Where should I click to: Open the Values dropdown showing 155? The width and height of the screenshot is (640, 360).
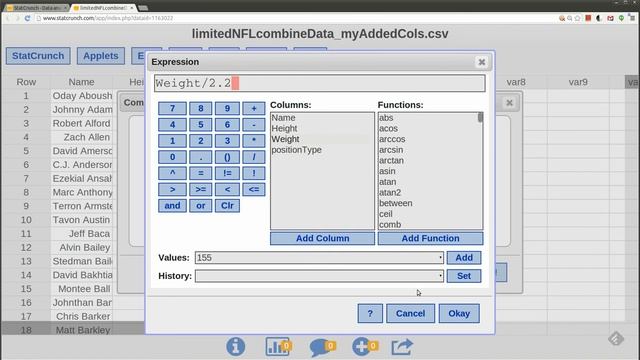(319, 258)
